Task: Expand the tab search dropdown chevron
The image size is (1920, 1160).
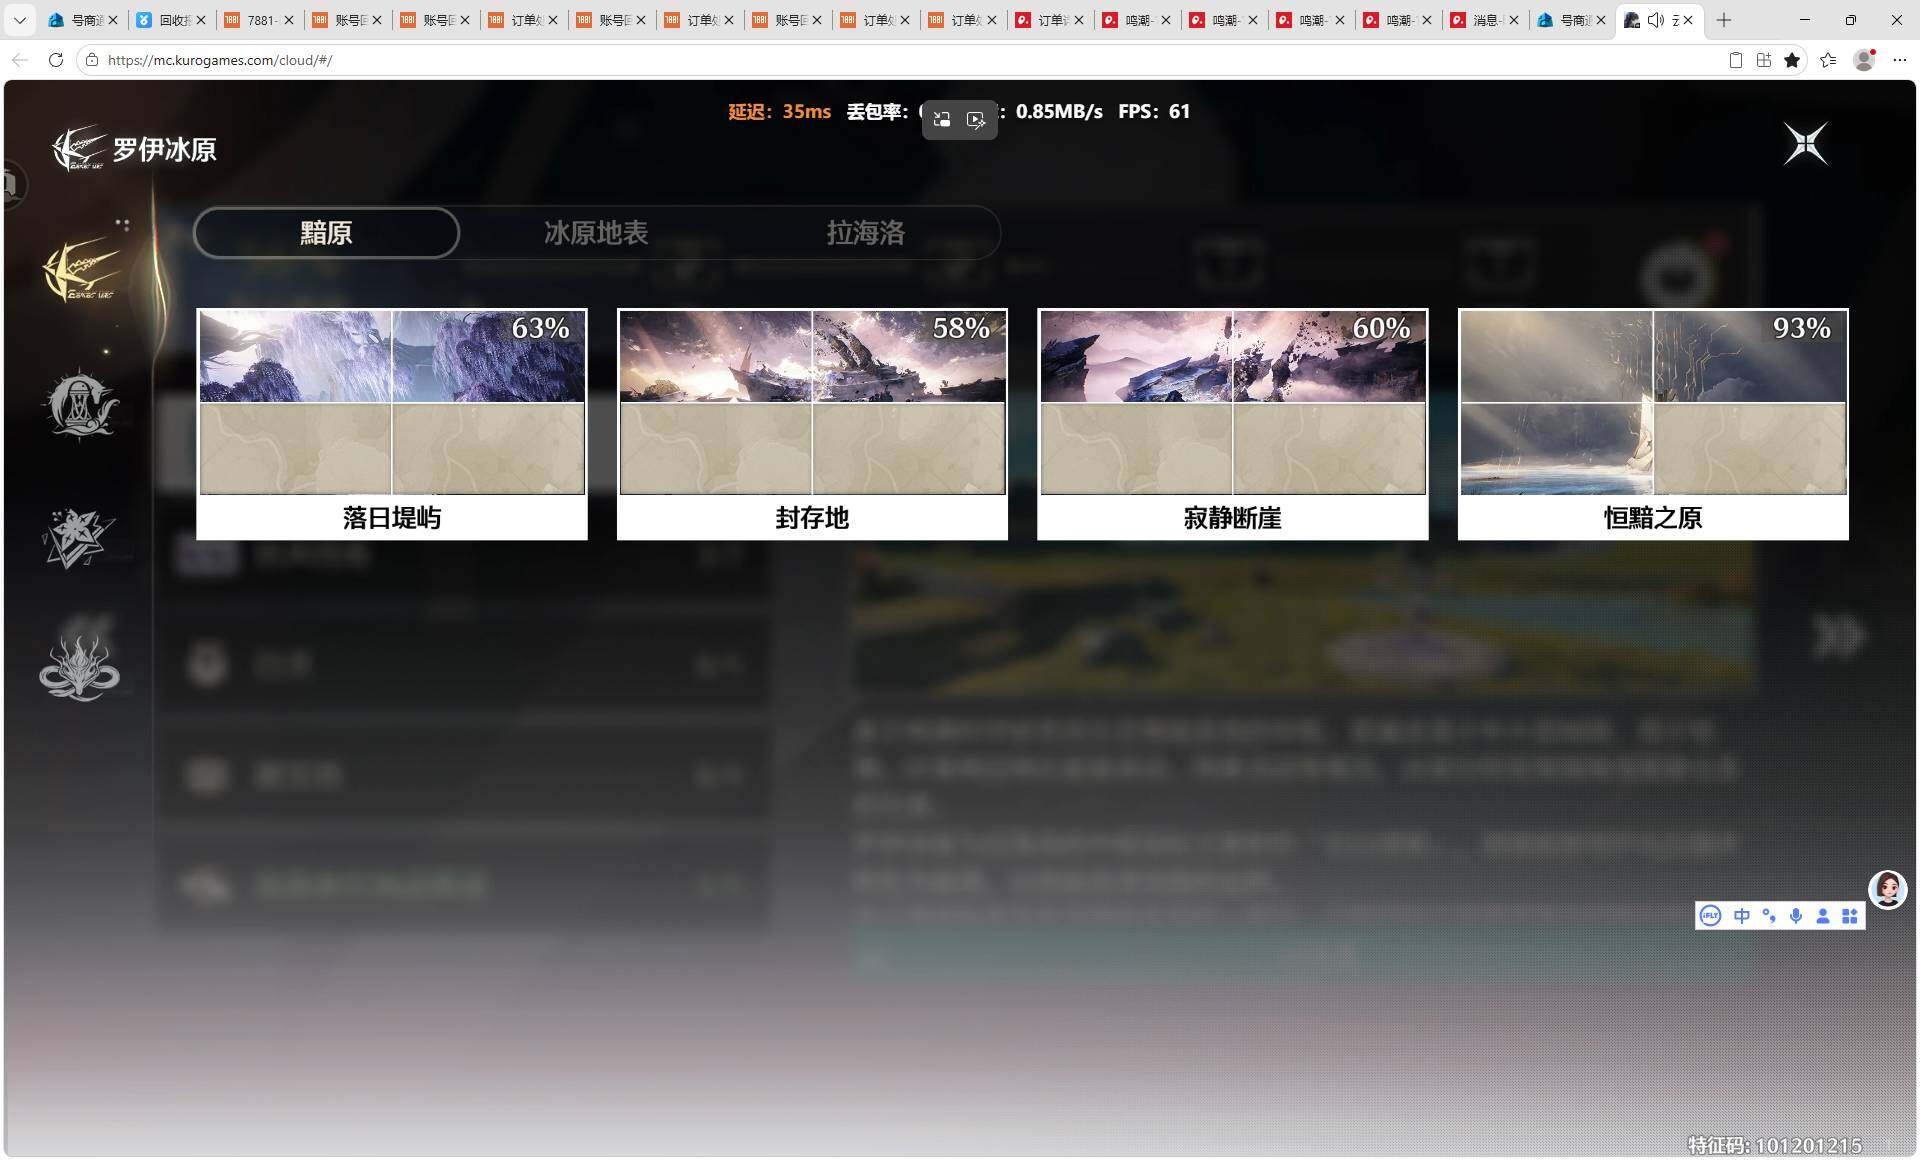Action: (19, 20)
